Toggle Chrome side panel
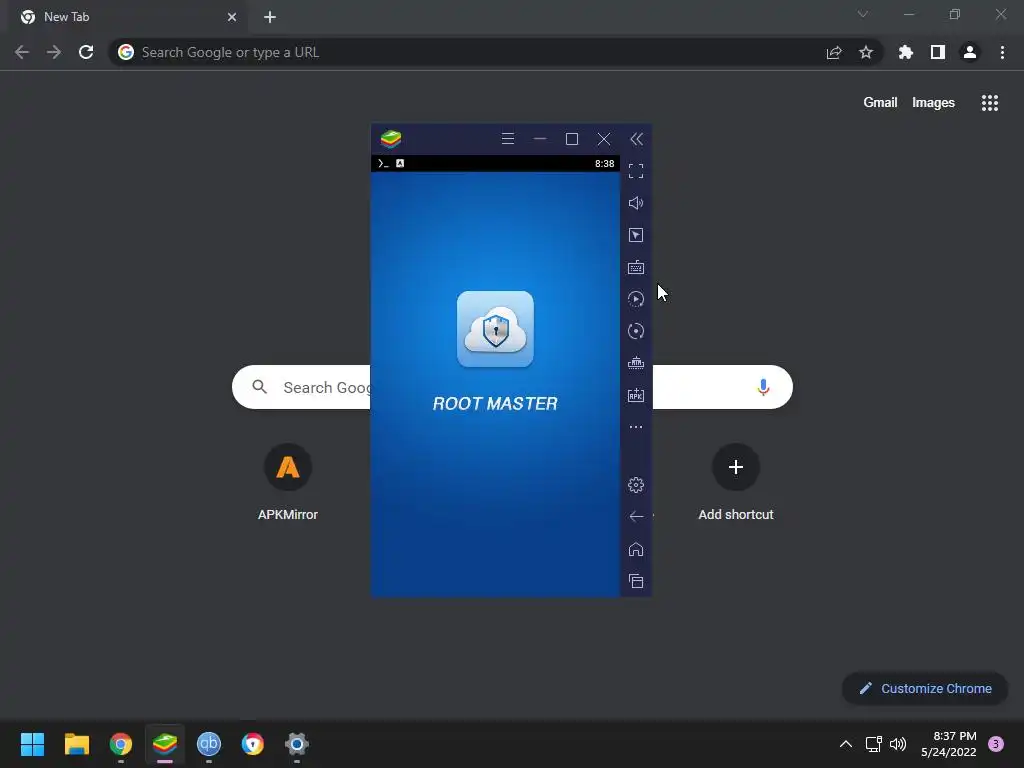This screenshot has height=768, width=1024. [x=937, y=52]
